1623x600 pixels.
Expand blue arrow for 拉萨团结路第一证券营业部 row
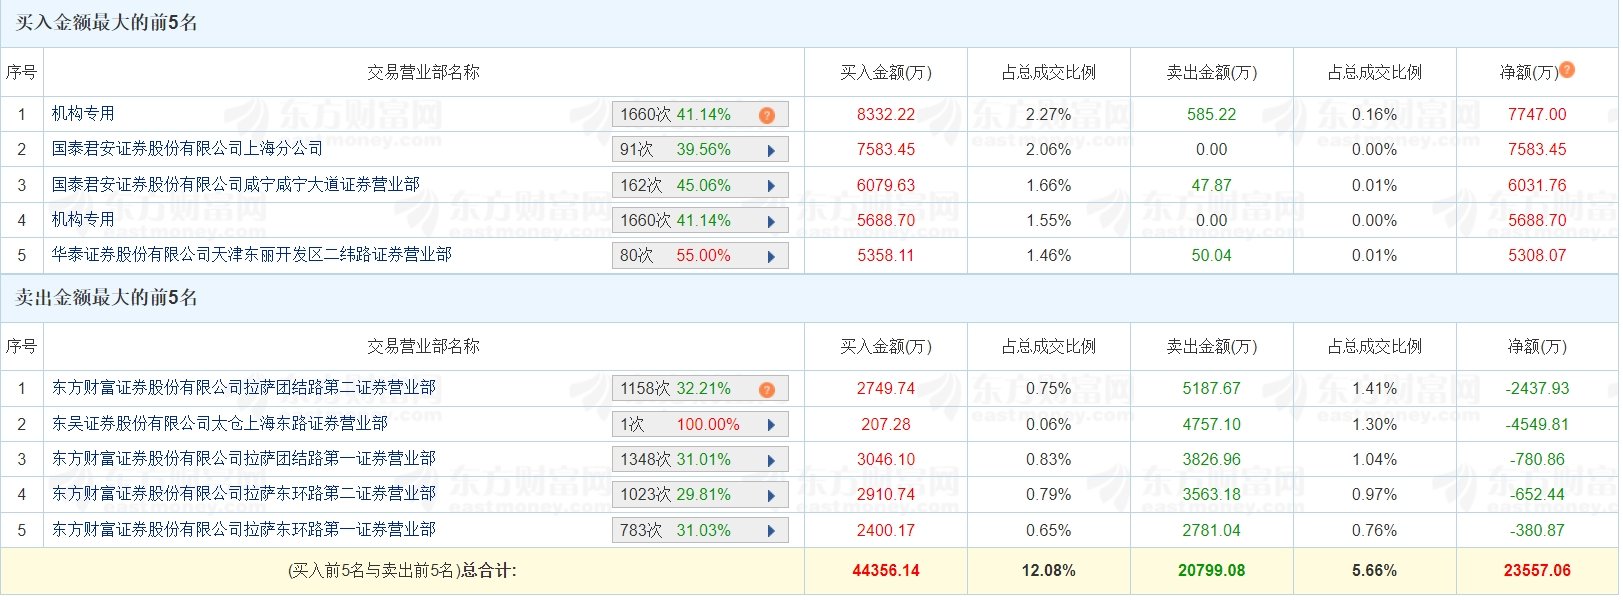(771, 460)
